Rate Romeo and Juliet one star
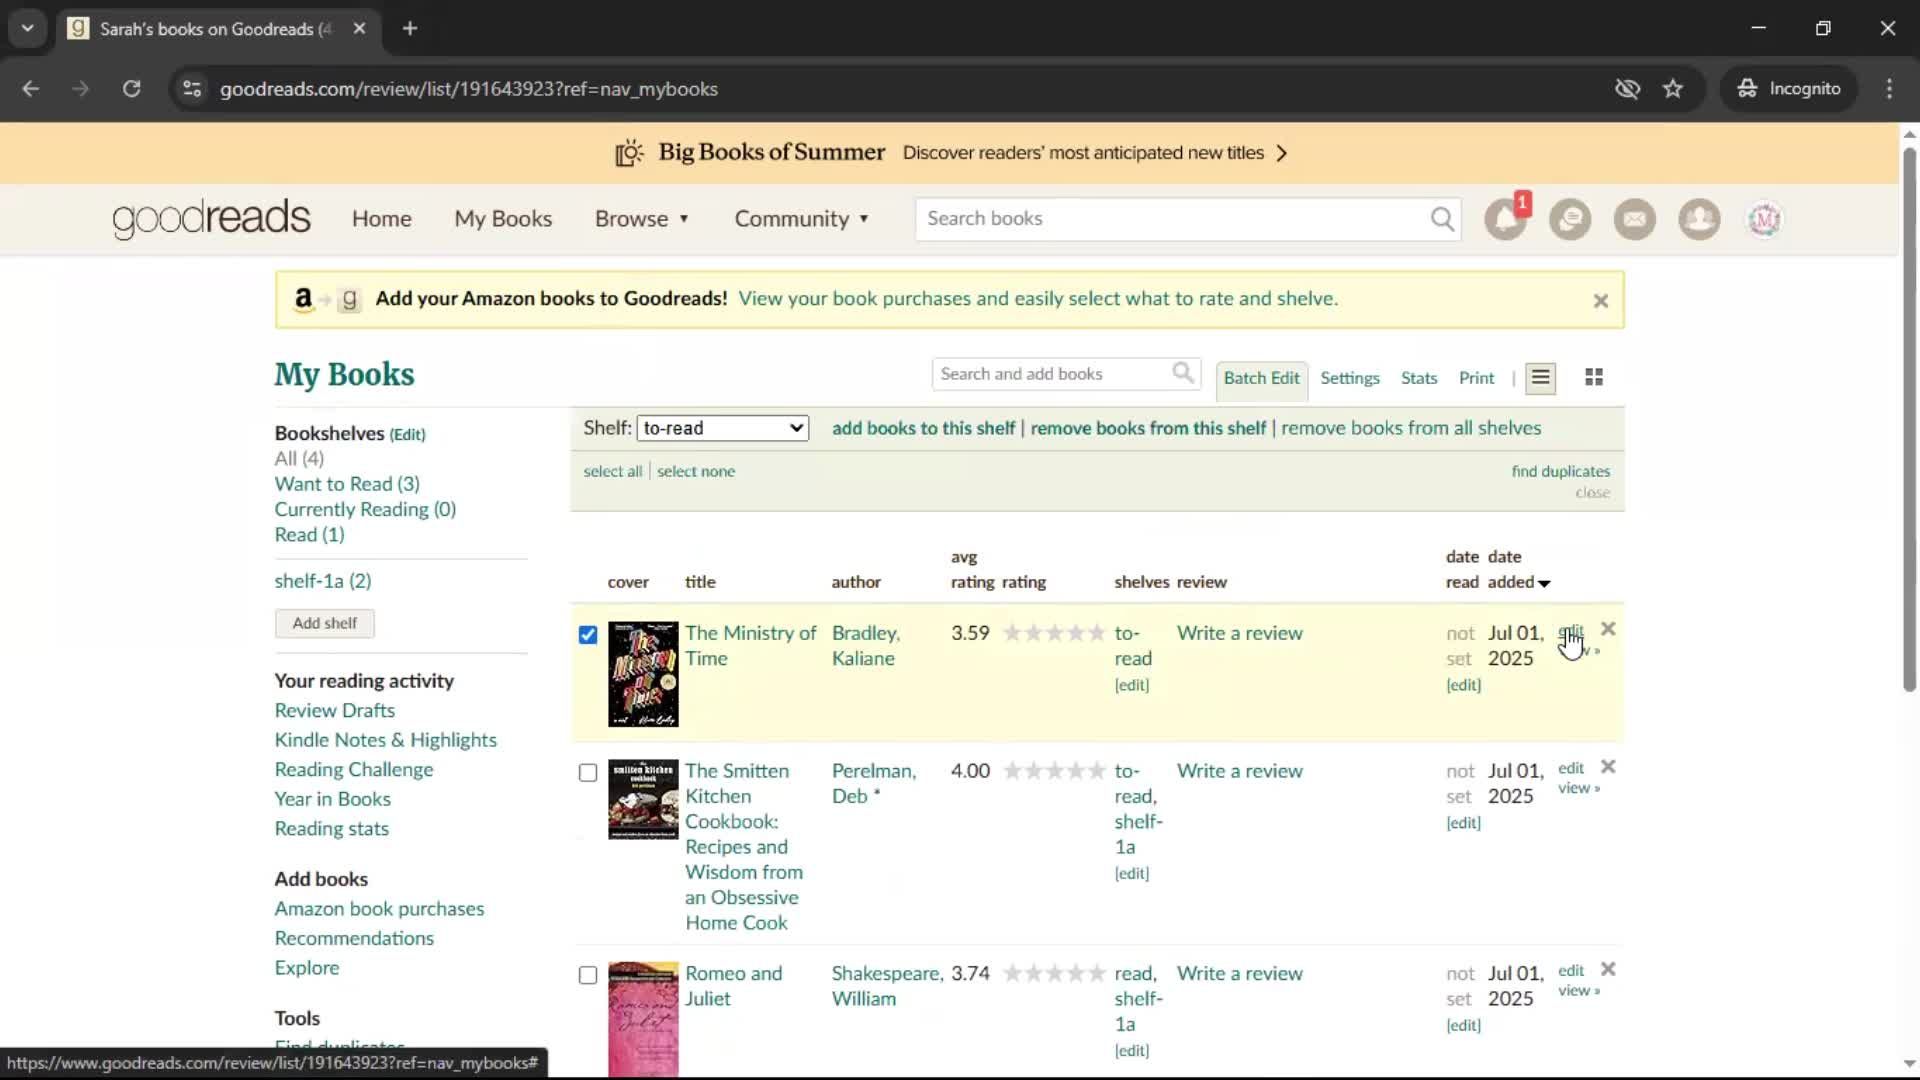The height and width of the screenshot is (1080, 1920). pos(1012,973)
